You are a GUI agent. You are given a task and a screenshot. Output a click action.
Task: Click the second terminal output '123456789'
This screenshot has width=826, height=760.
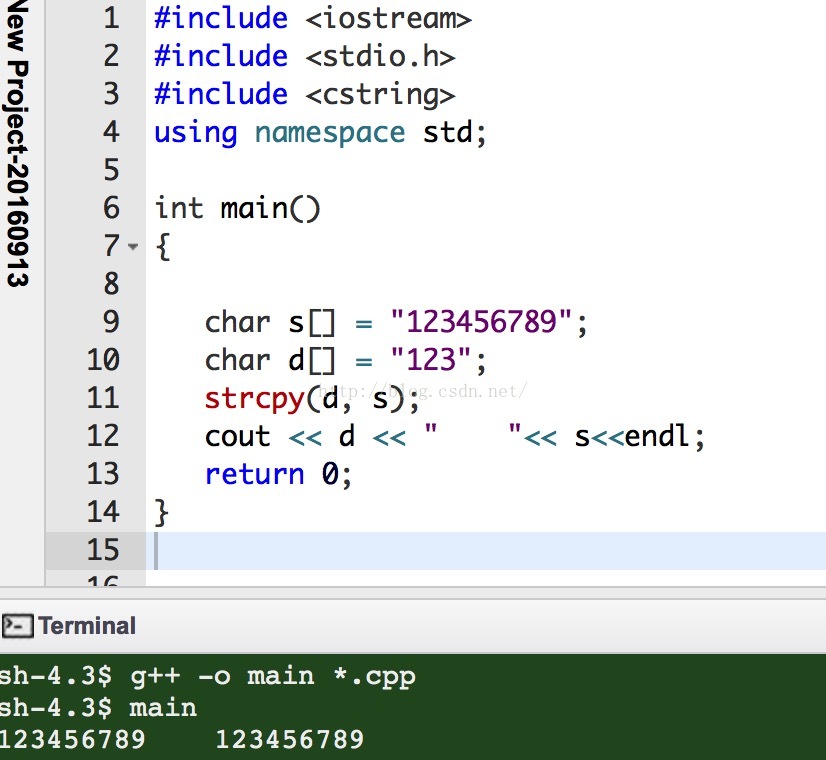click(290, 739)
